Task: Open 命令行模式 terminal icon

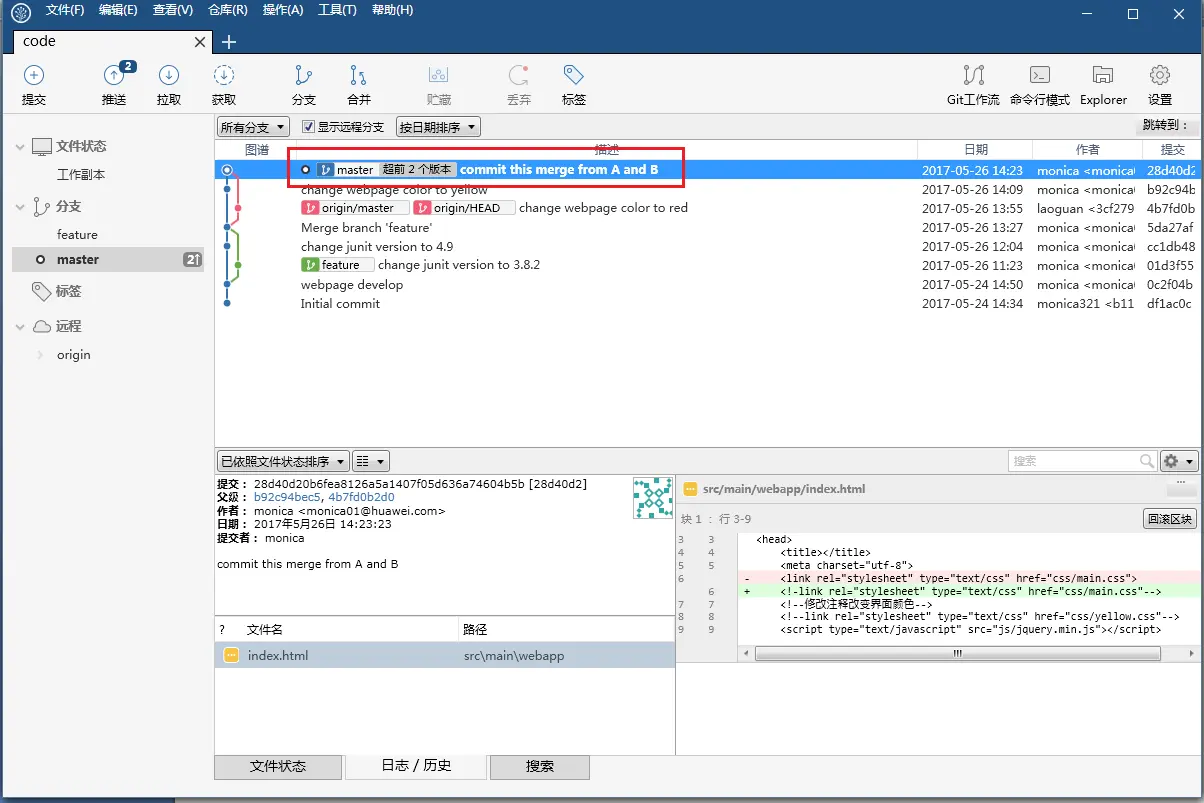Action: [x=1040, y=75]
